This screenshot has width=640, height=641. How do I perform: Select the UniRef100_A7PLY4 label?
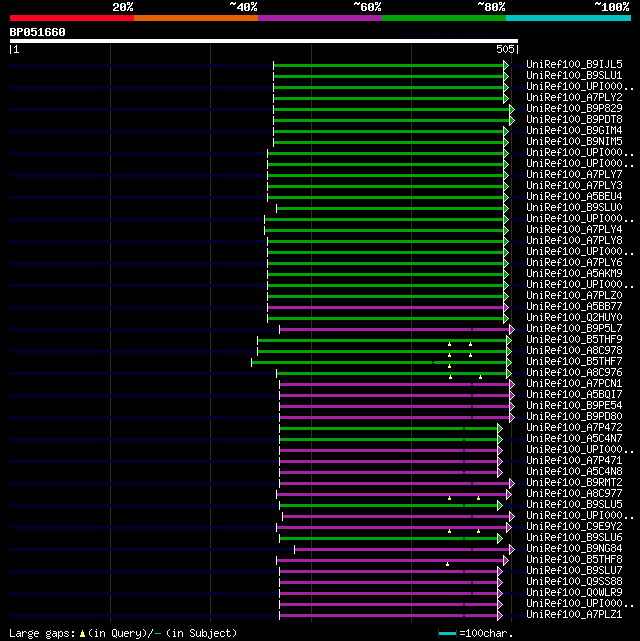click(574, 229)
